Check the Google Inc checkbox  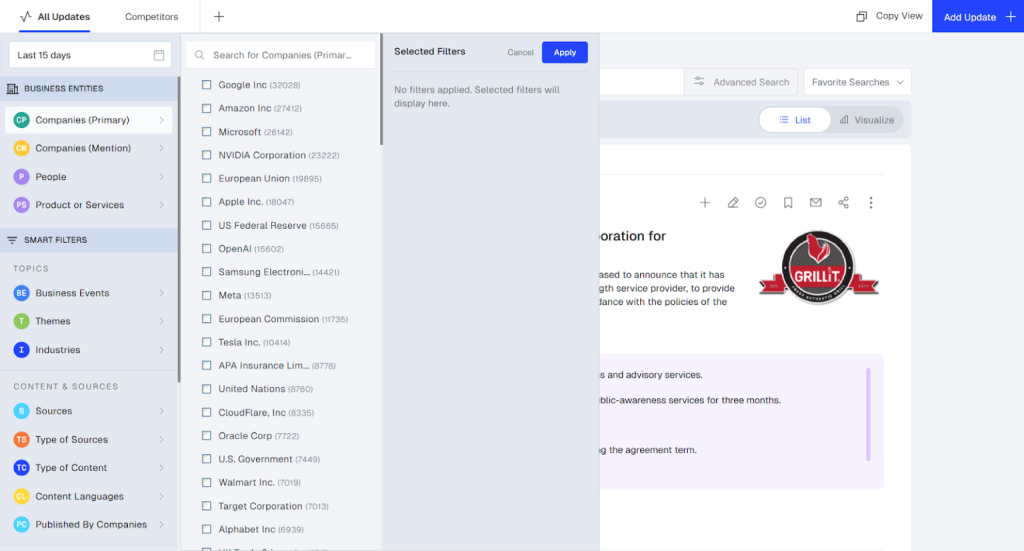tap(207, 85)
